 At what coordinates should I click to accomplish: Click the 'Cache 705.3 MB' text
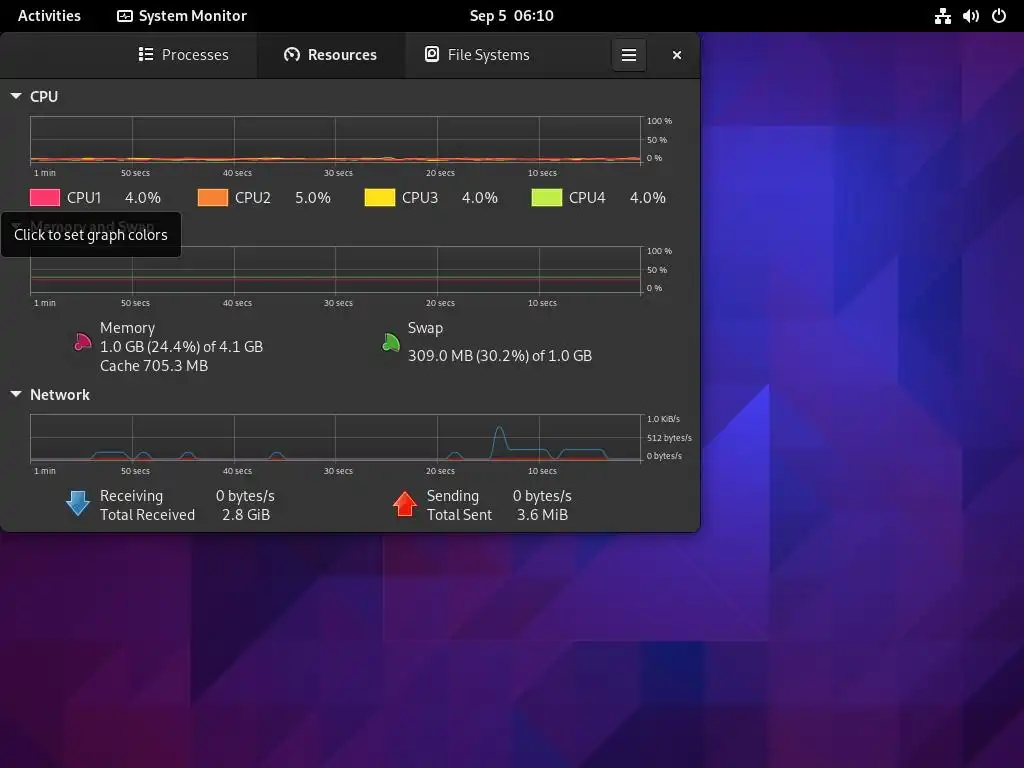pos(154,366)
